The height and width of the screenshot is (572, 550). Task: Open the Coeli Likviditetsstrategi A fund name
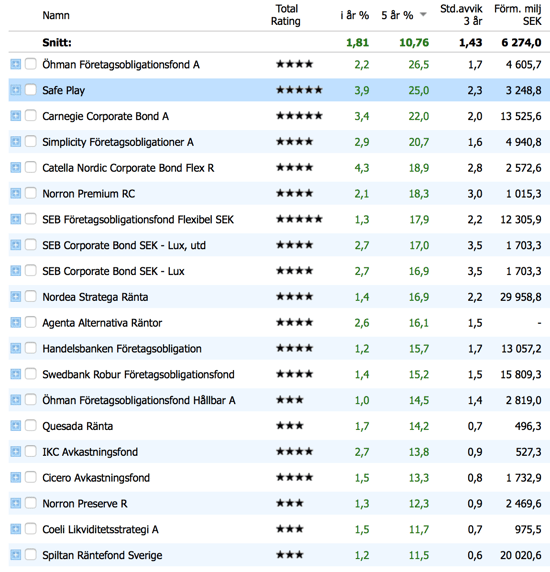point(100,529)
